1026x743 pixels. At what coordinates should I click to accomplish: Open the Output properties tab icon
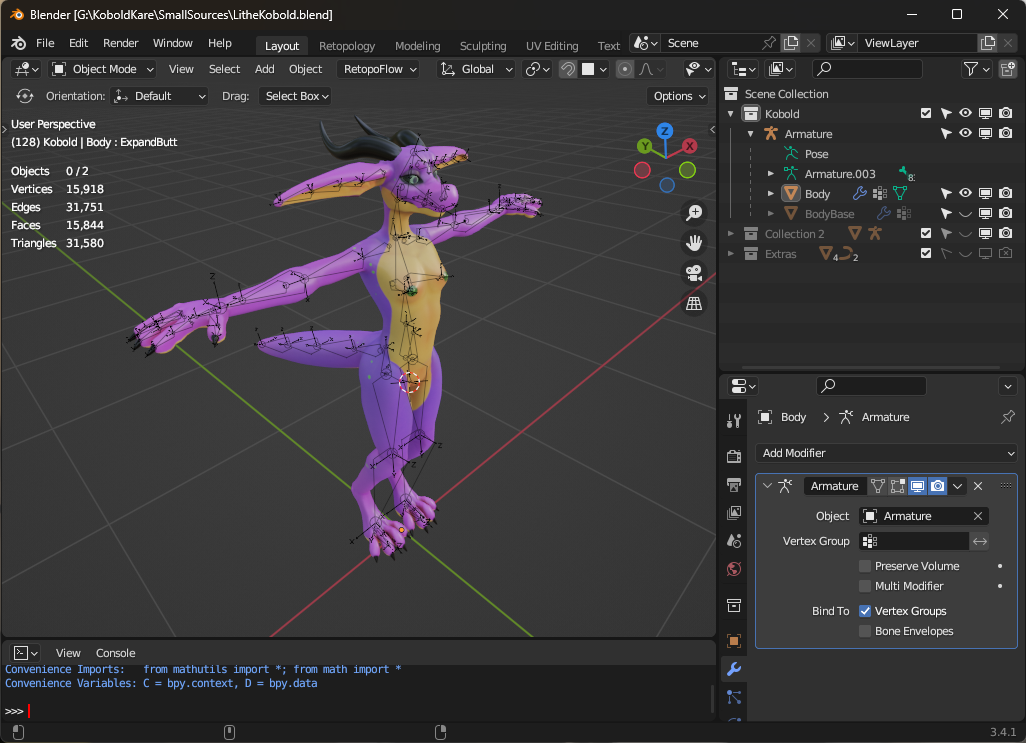tap(734, 485)
